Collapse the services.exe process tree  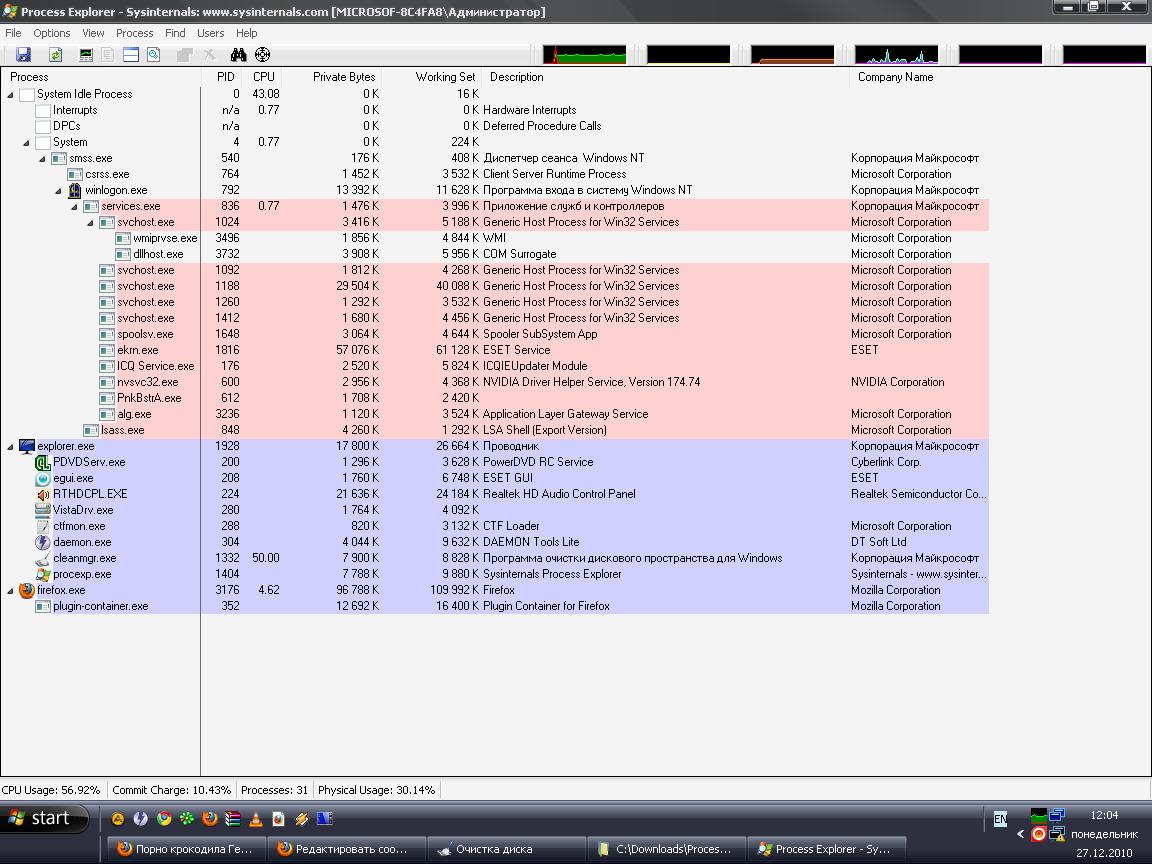tap(75, 206)
